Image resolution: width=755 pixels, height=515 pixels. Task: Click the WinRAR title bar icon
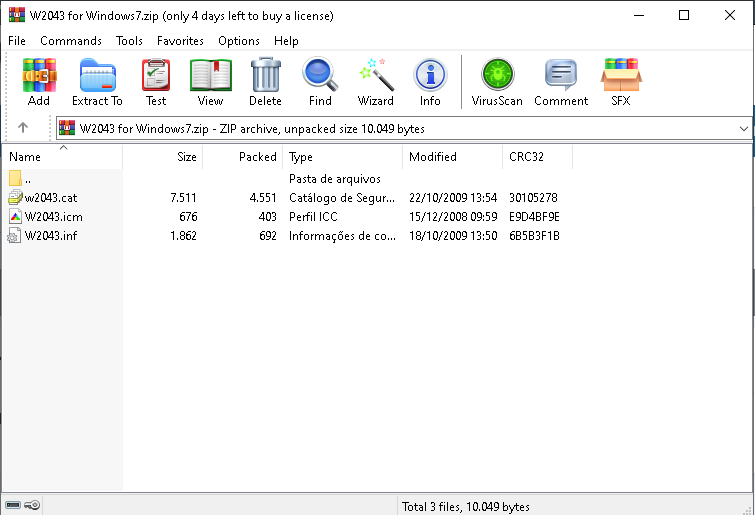pyautogui.click(x=16, y=15)
